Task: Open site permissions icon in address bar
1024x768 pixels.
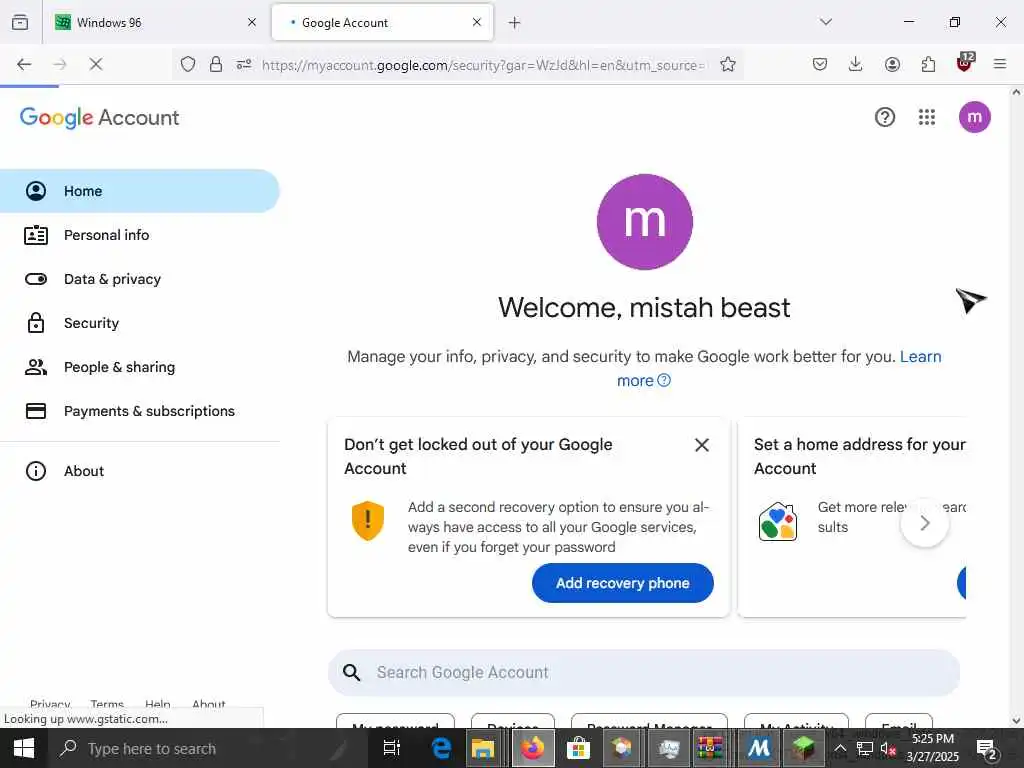Action: [244, 64]
